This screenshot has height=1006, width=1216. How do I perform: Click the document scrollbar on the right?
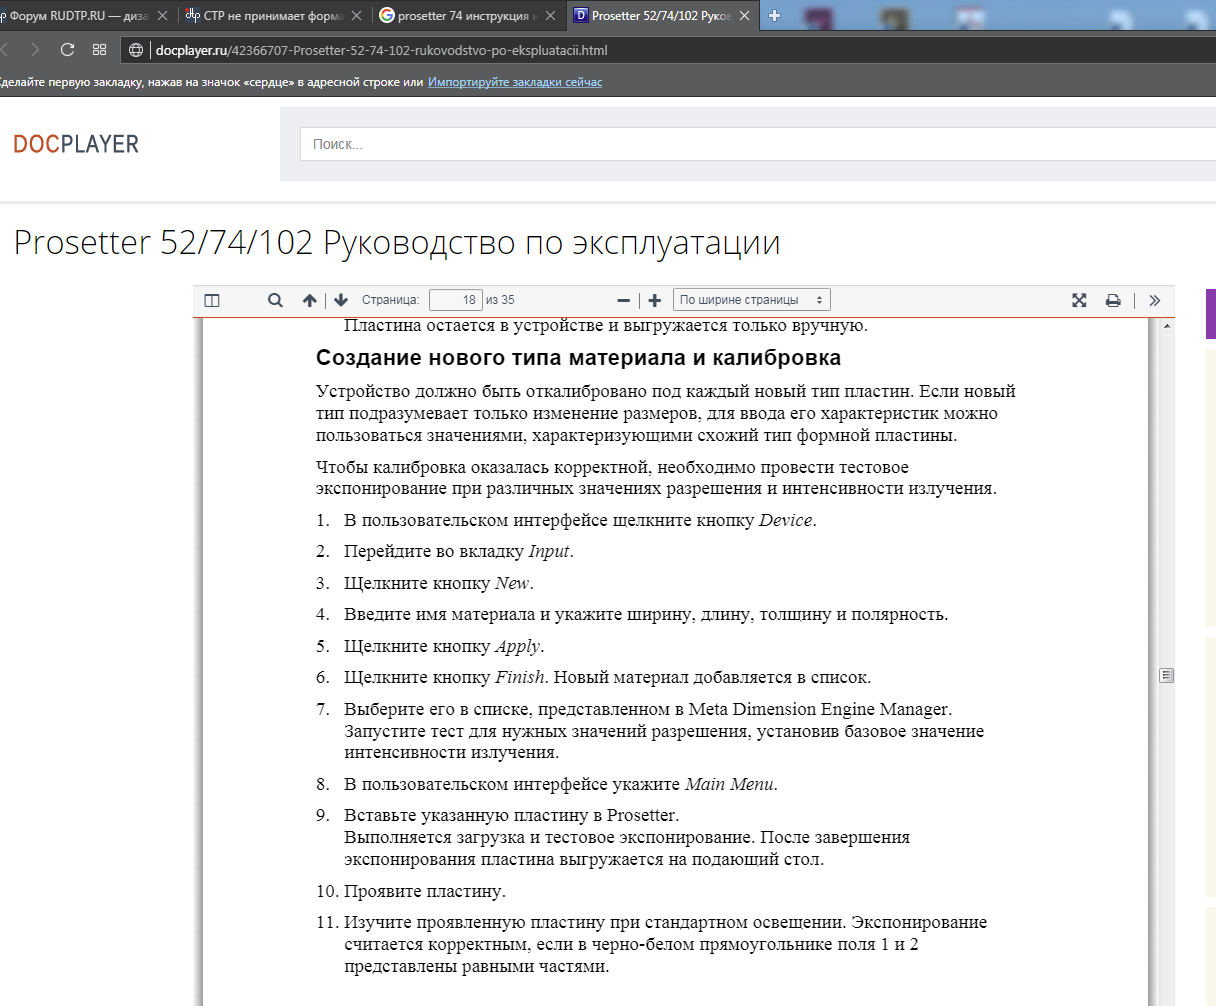tap(1166, 675)
